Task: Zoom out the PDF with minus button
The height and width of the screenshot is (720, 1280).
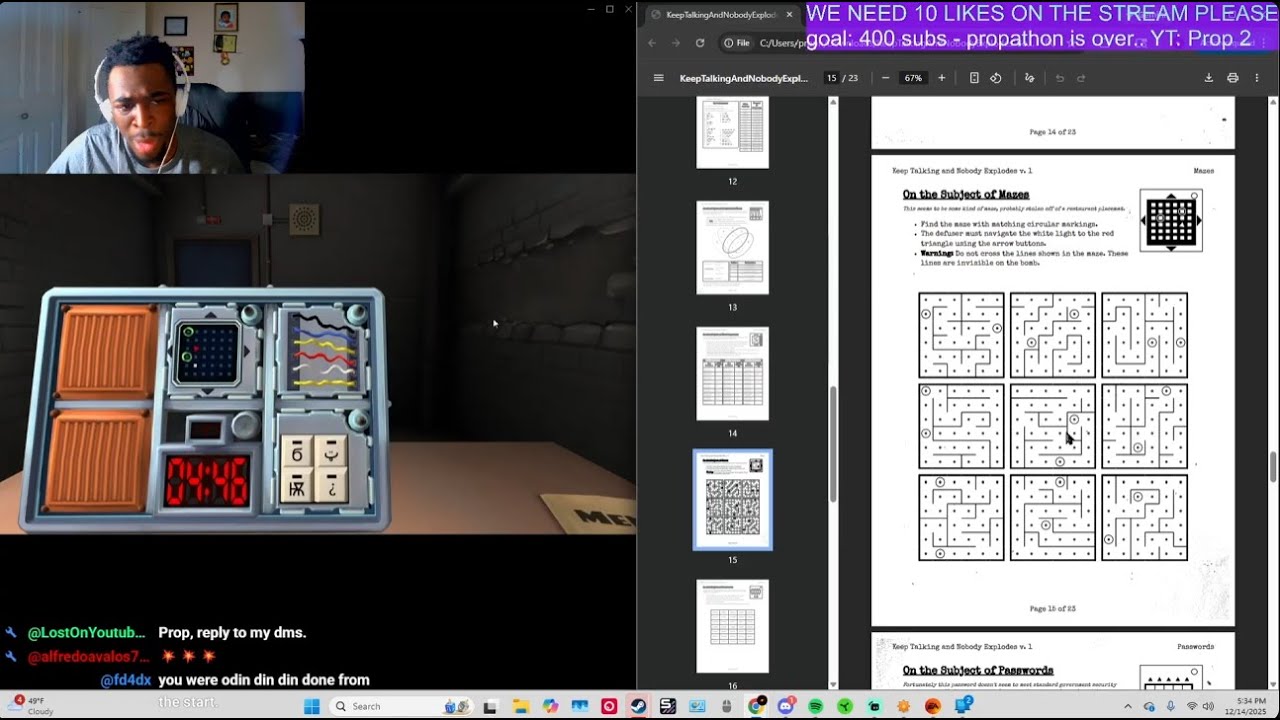Action: (x=885, y=78)
